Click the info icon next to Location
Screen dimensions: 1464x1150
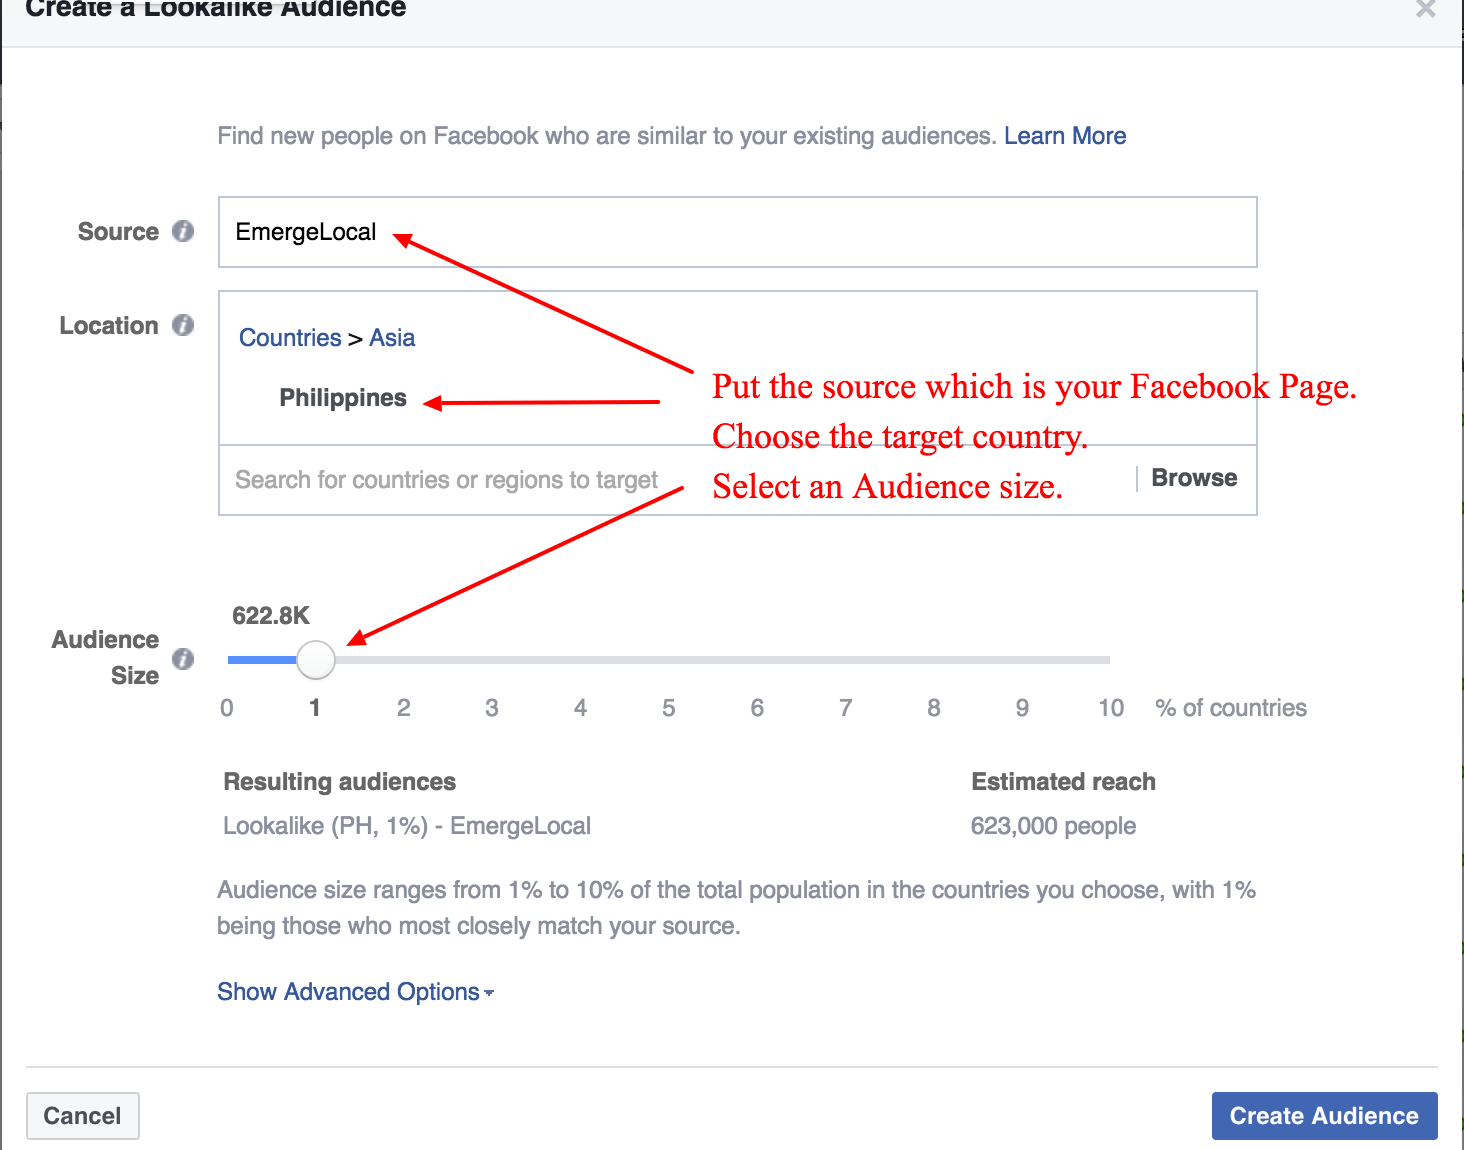tap(183, 324)
